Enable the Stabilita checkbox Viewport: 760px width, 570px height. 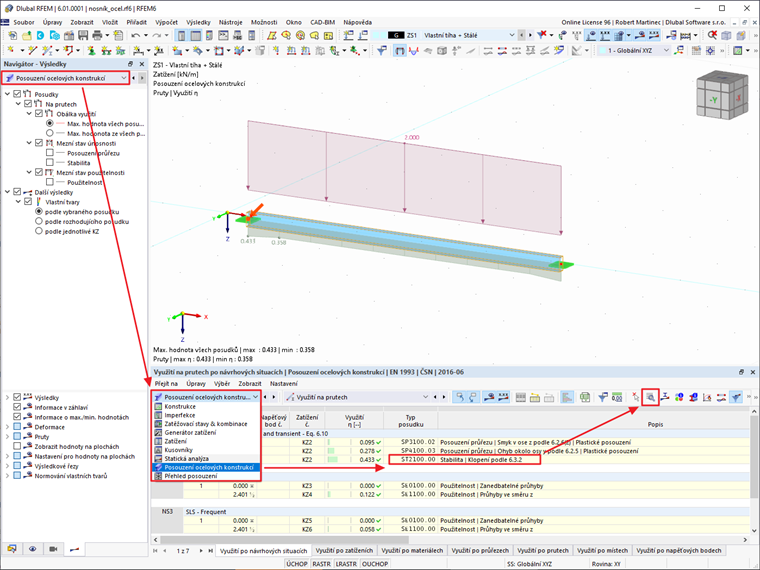coord(49,162)
